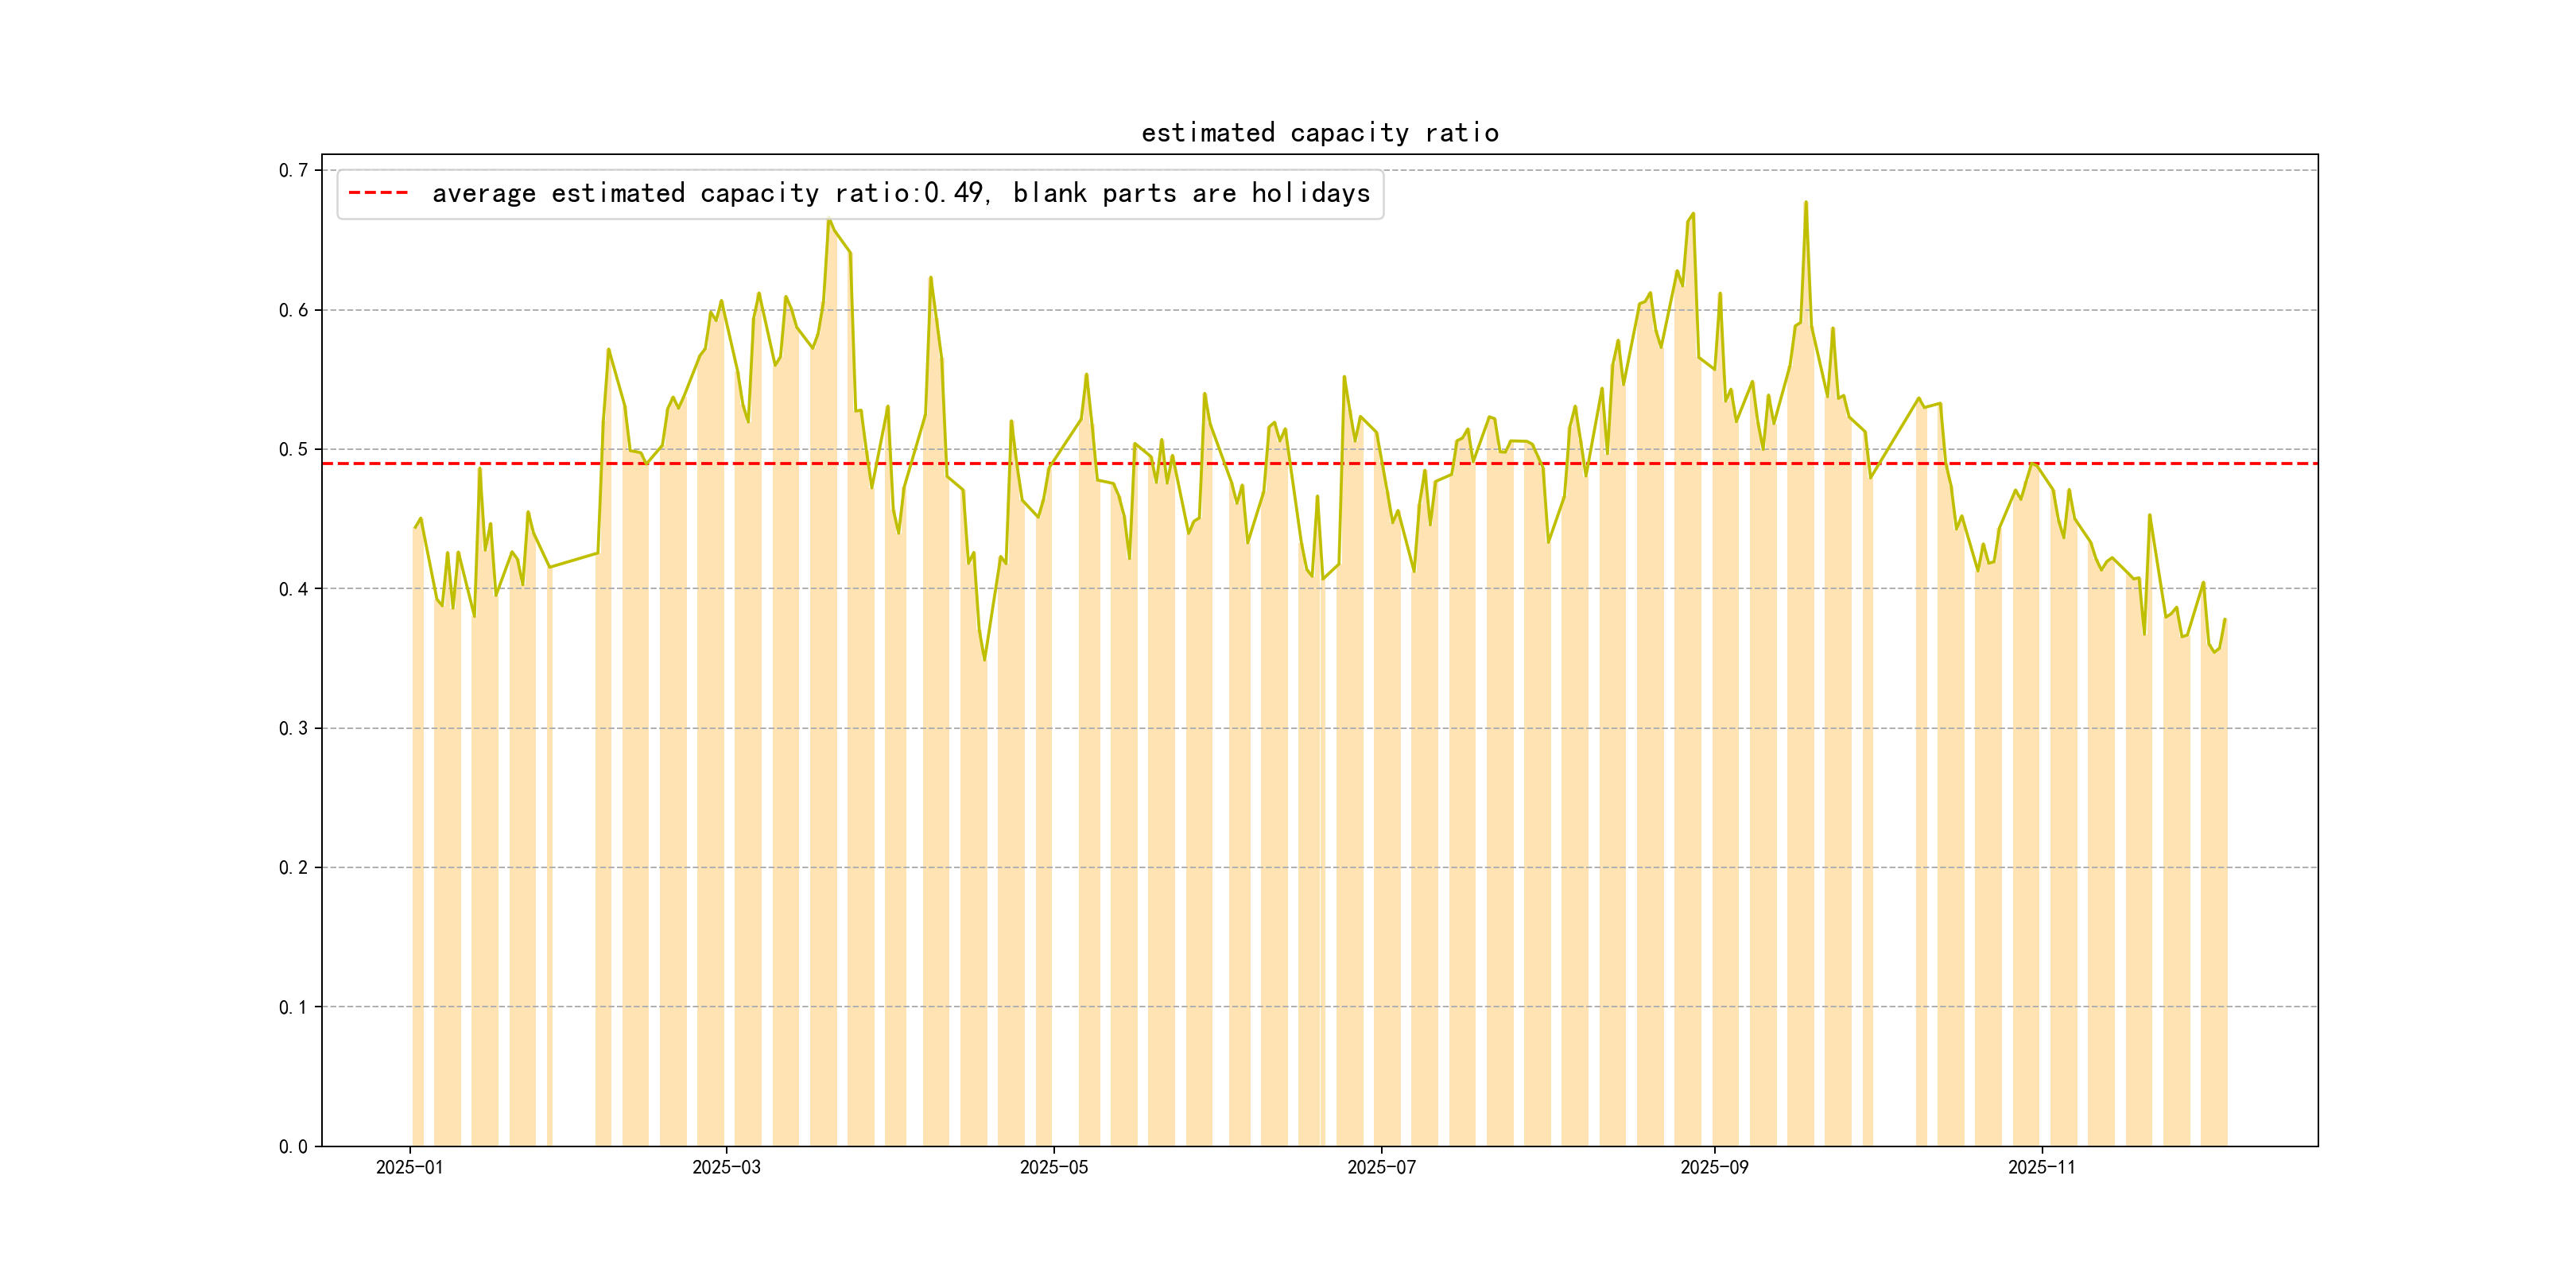Image resolution: width=2576 pixels, height=1288 pixels.
Task: Click the 2025-07 x-axis label
Action: [x=1381, y=1167]
